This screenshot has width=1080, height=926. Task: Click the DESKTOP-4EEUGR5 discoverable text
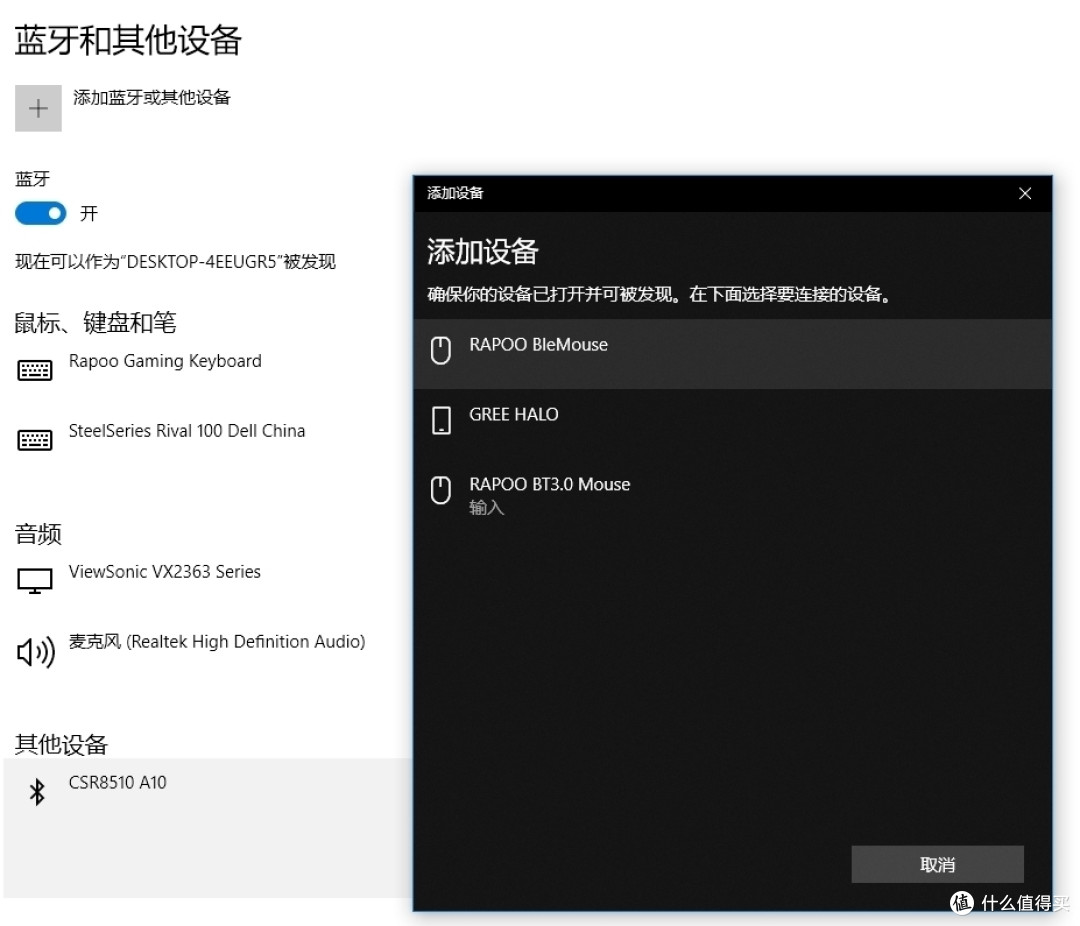176,262
